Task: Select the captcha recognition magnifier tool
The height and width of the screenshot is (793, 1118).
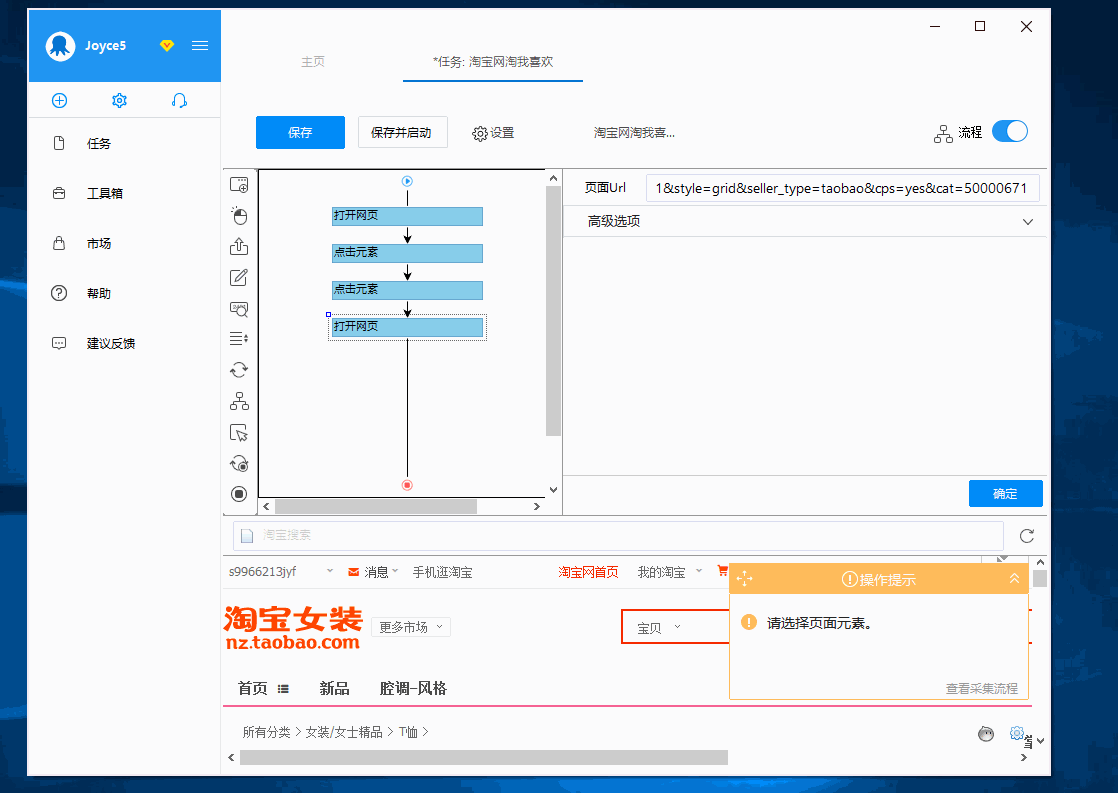Action: (x=239, y=309)
